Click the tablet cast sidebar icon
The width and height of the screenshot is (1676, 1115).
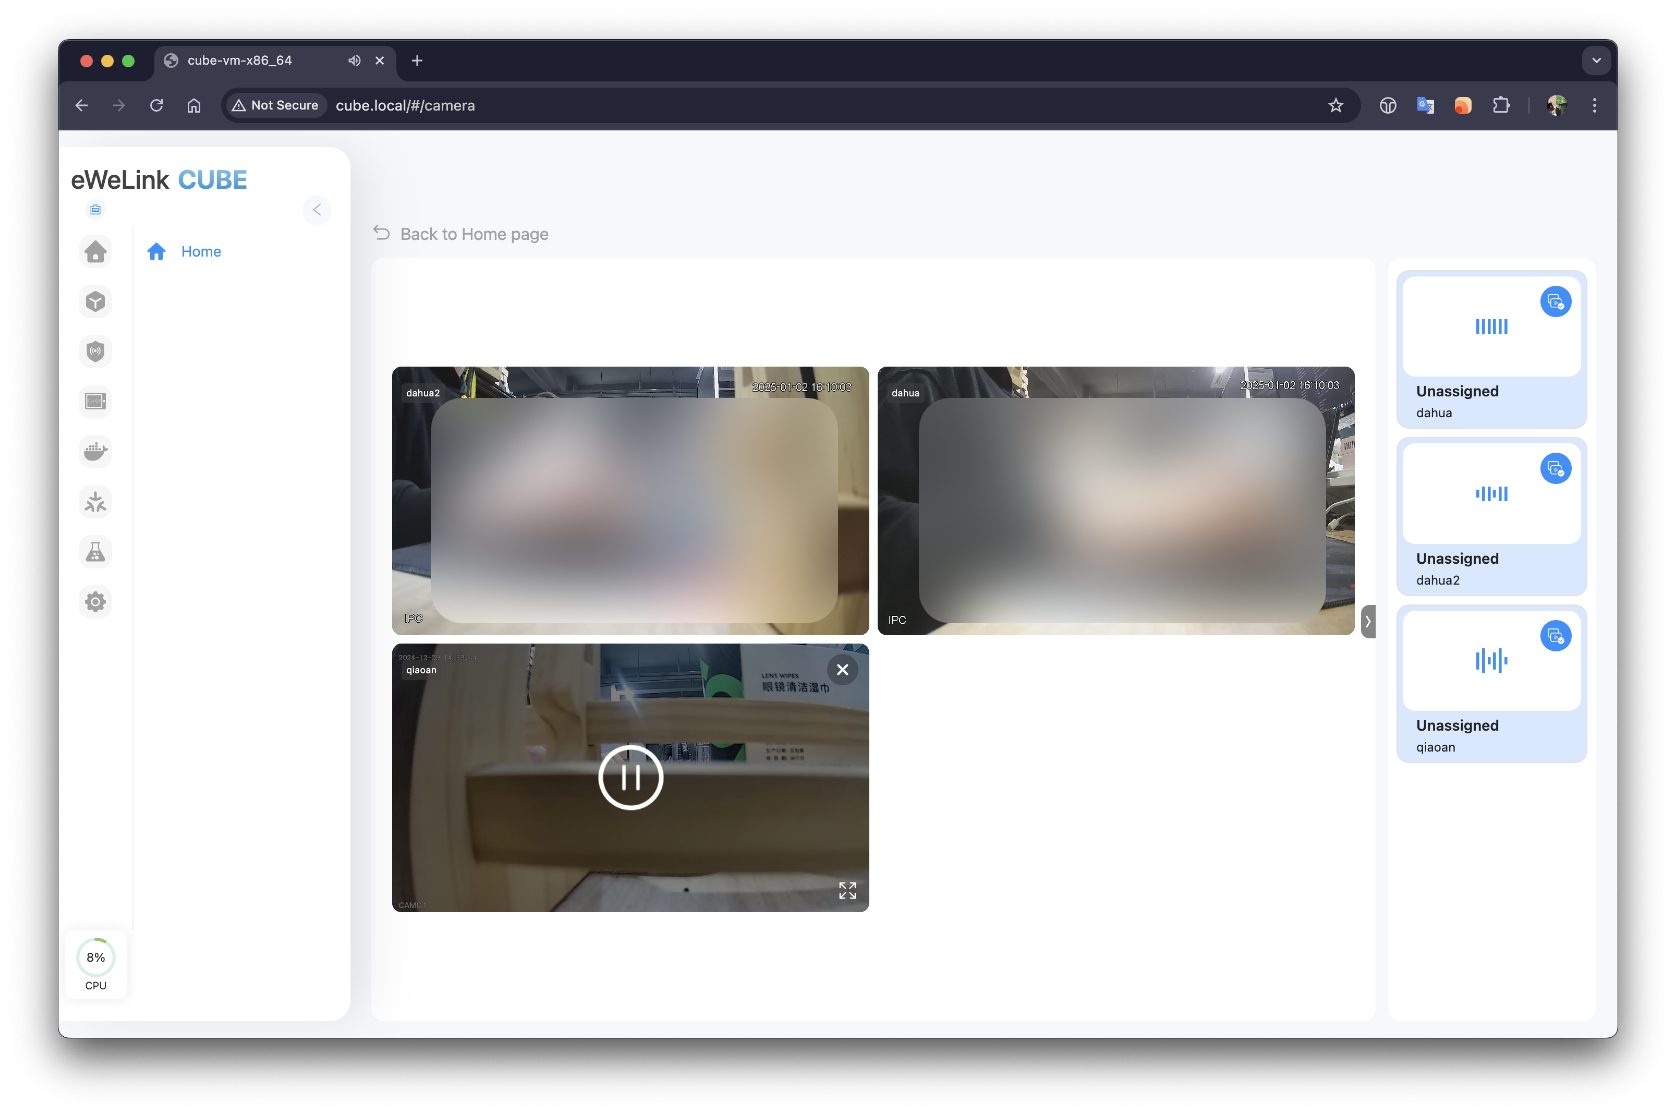coord(95,402)
